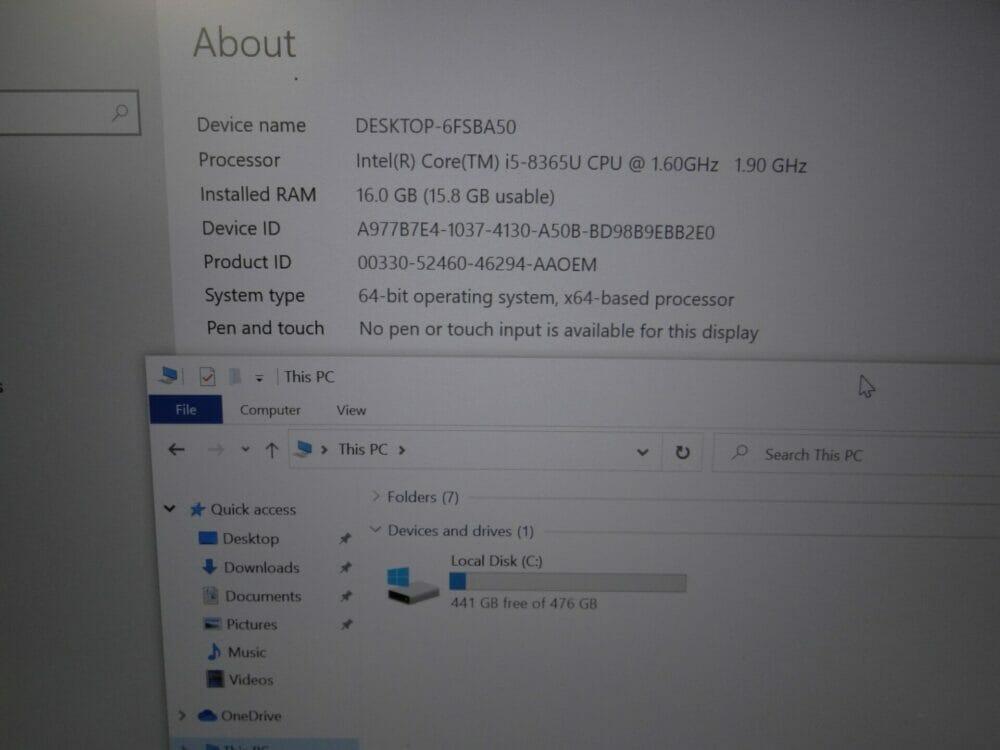
Task: Click the About page heading
Action: click(x=245, y=43)
